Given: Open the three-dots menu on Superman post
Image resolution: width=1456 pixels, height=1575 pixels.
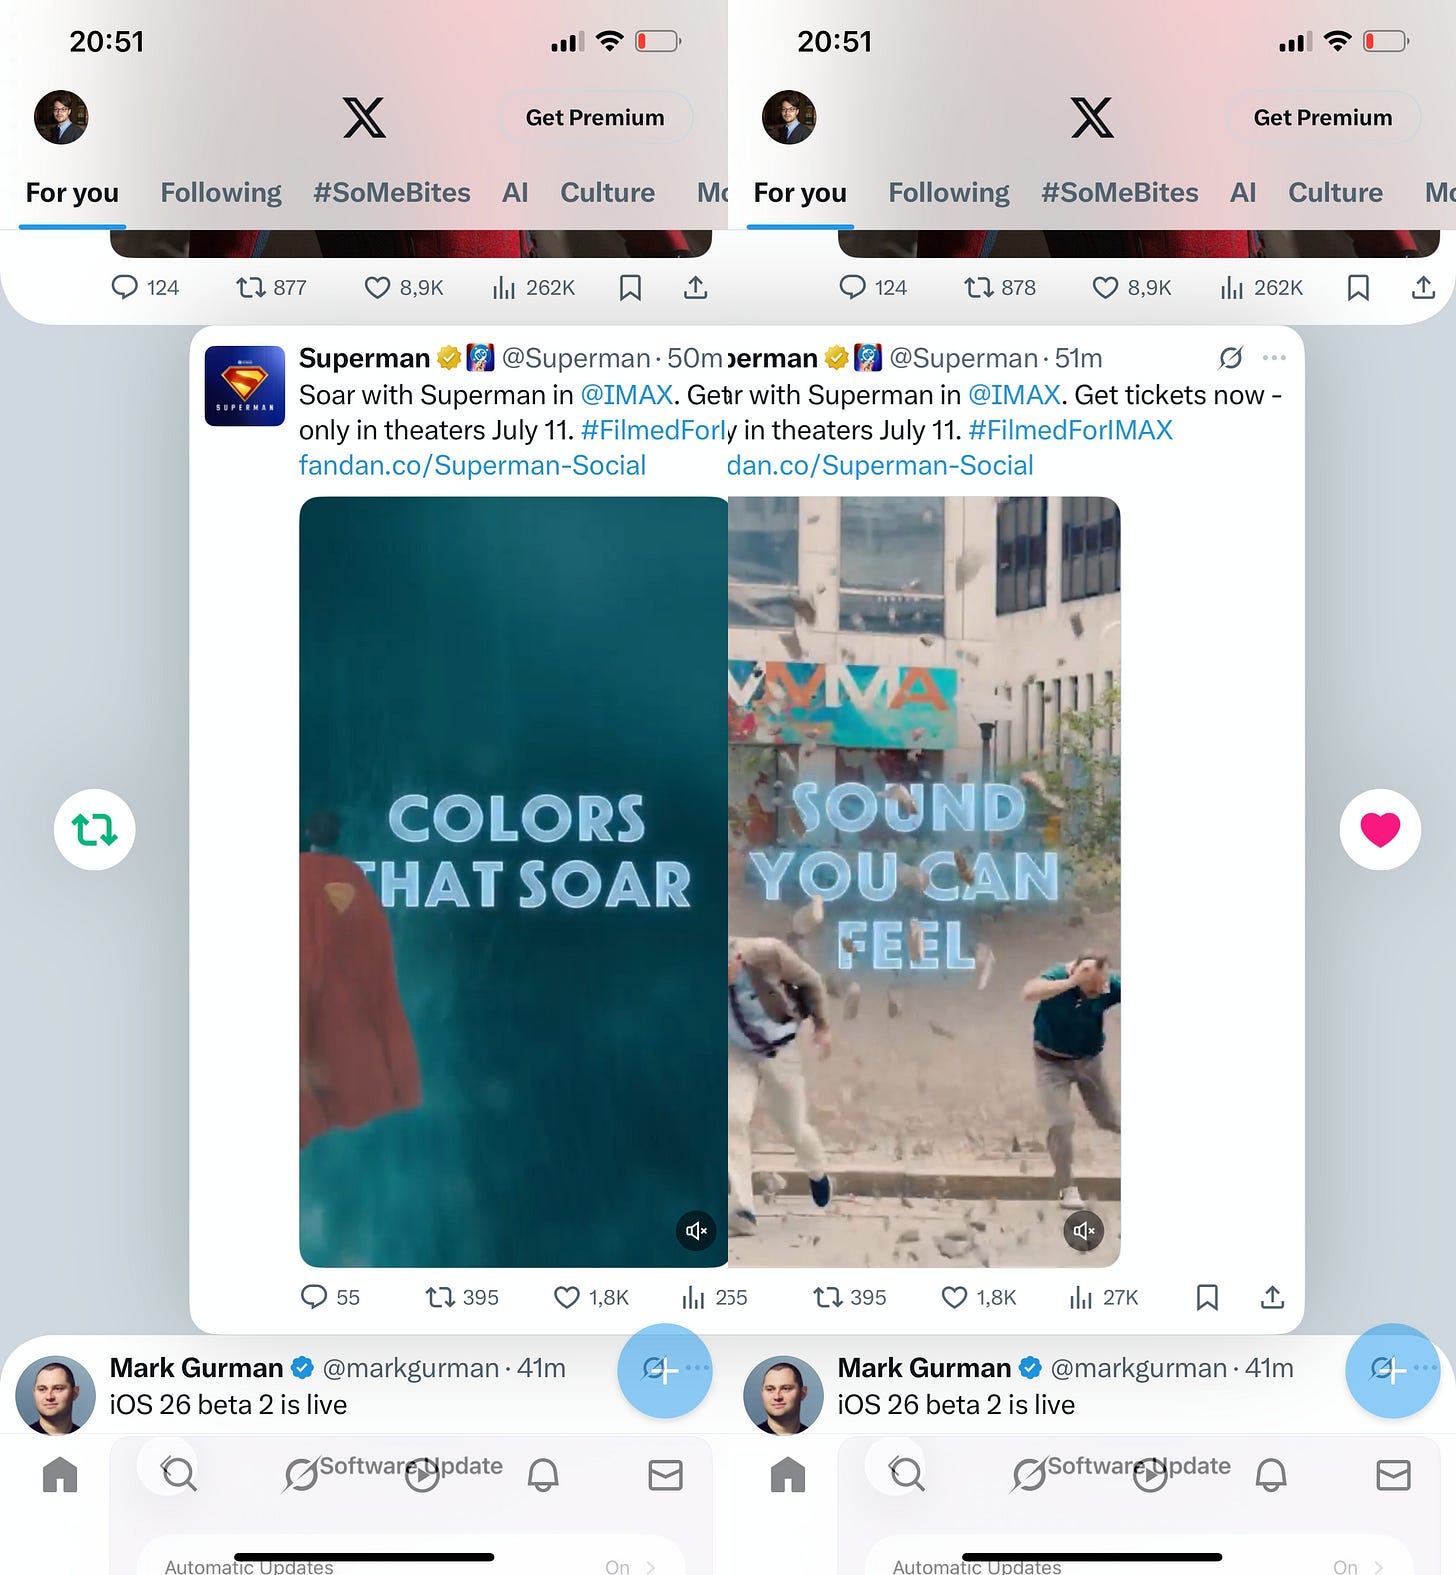Looking at the screenshot, I should (1274, 357).
